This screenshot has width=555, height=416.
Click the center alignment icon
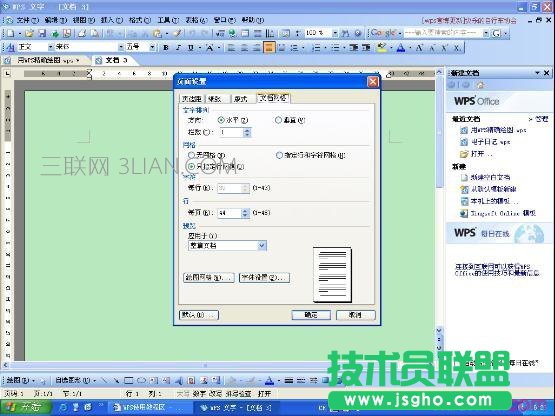pyautogui.click(x=244, y=47)
